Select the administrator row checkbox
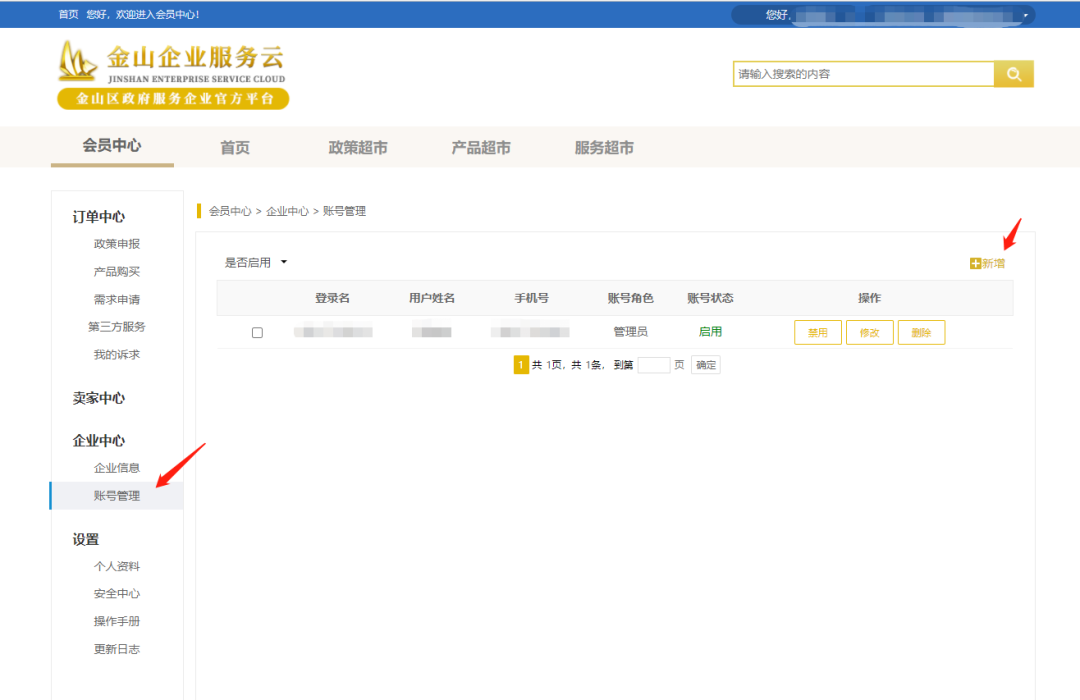This screenshot has height=700, width=1080. coord(257,333)
